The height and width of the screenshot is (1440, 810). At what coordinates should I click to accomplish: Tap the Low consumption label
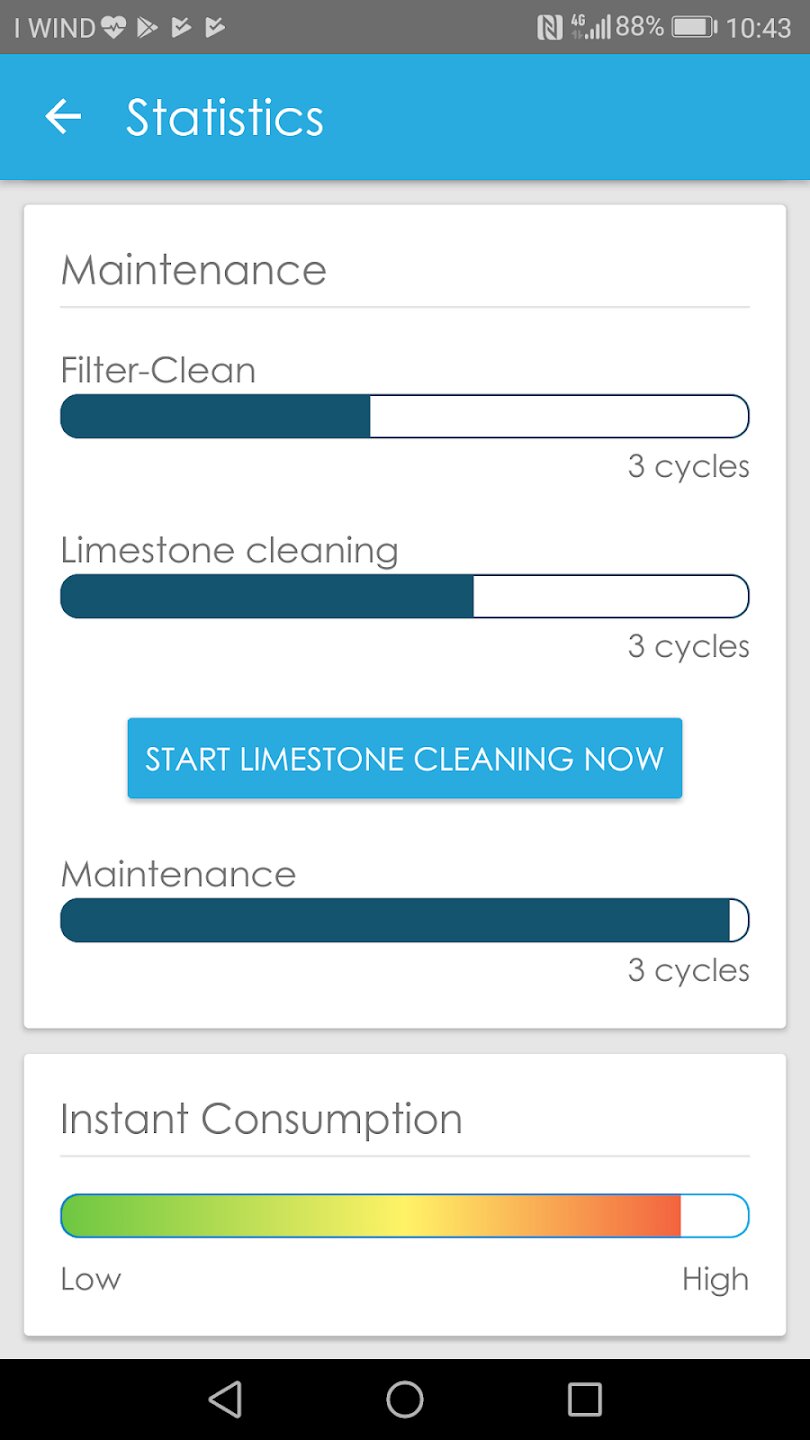[x=91, y=1279]
